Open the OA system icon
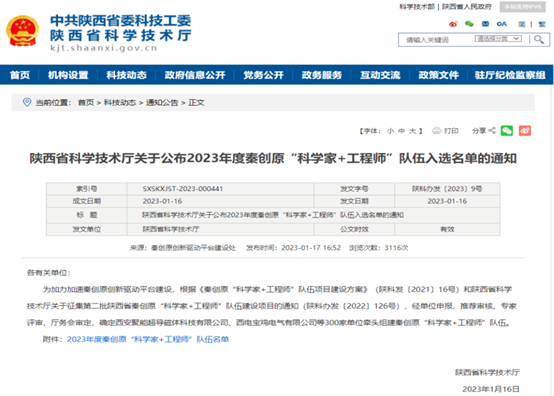The image size is (554, 396). click(x=502, y=24)
